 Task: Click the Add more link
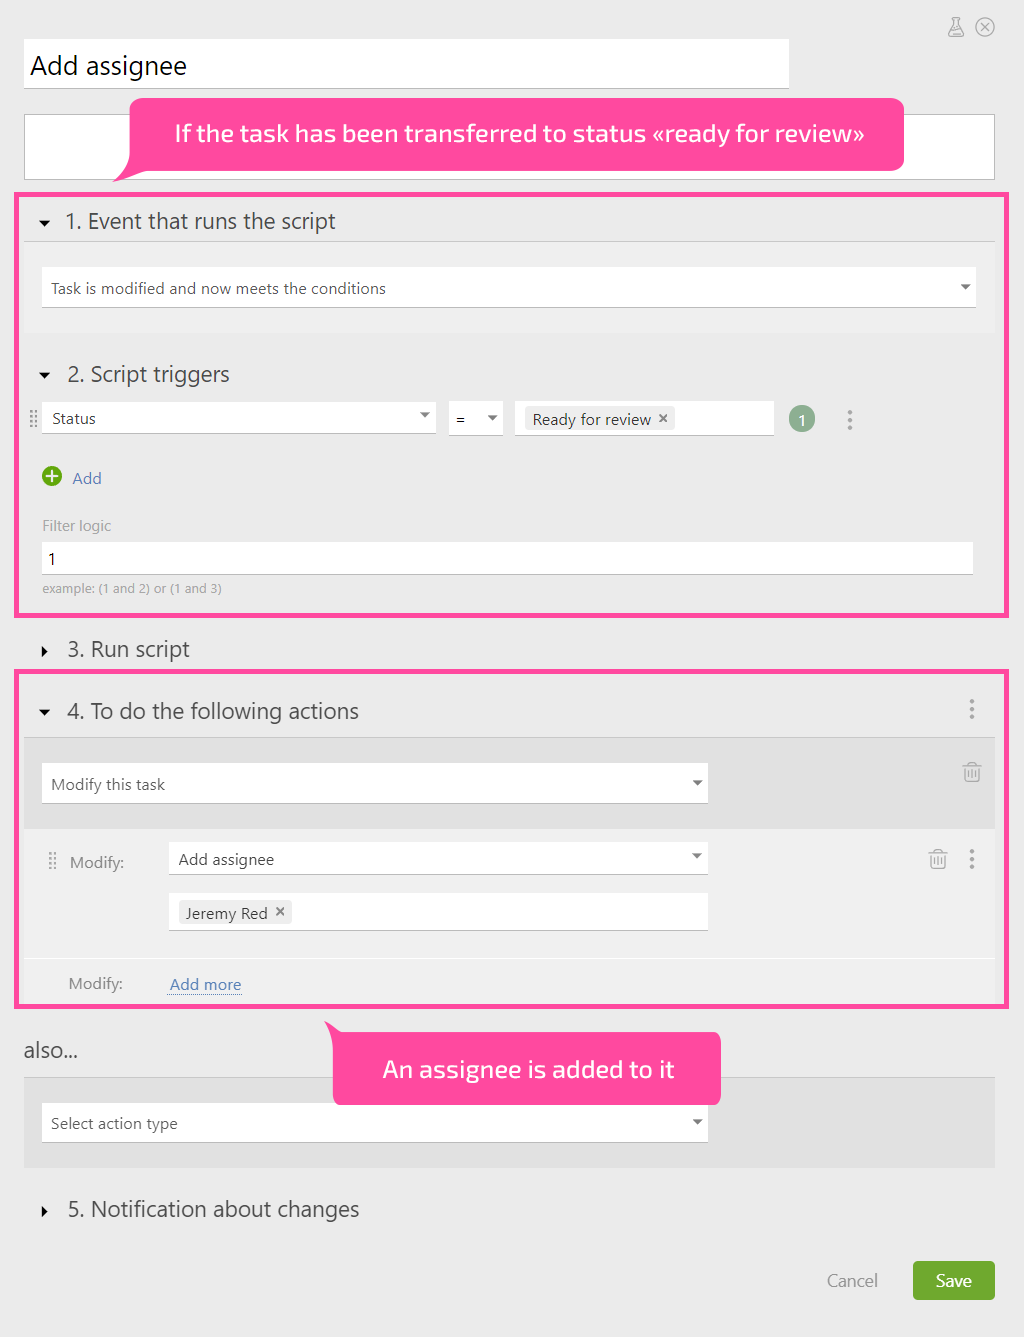(205, 984)
